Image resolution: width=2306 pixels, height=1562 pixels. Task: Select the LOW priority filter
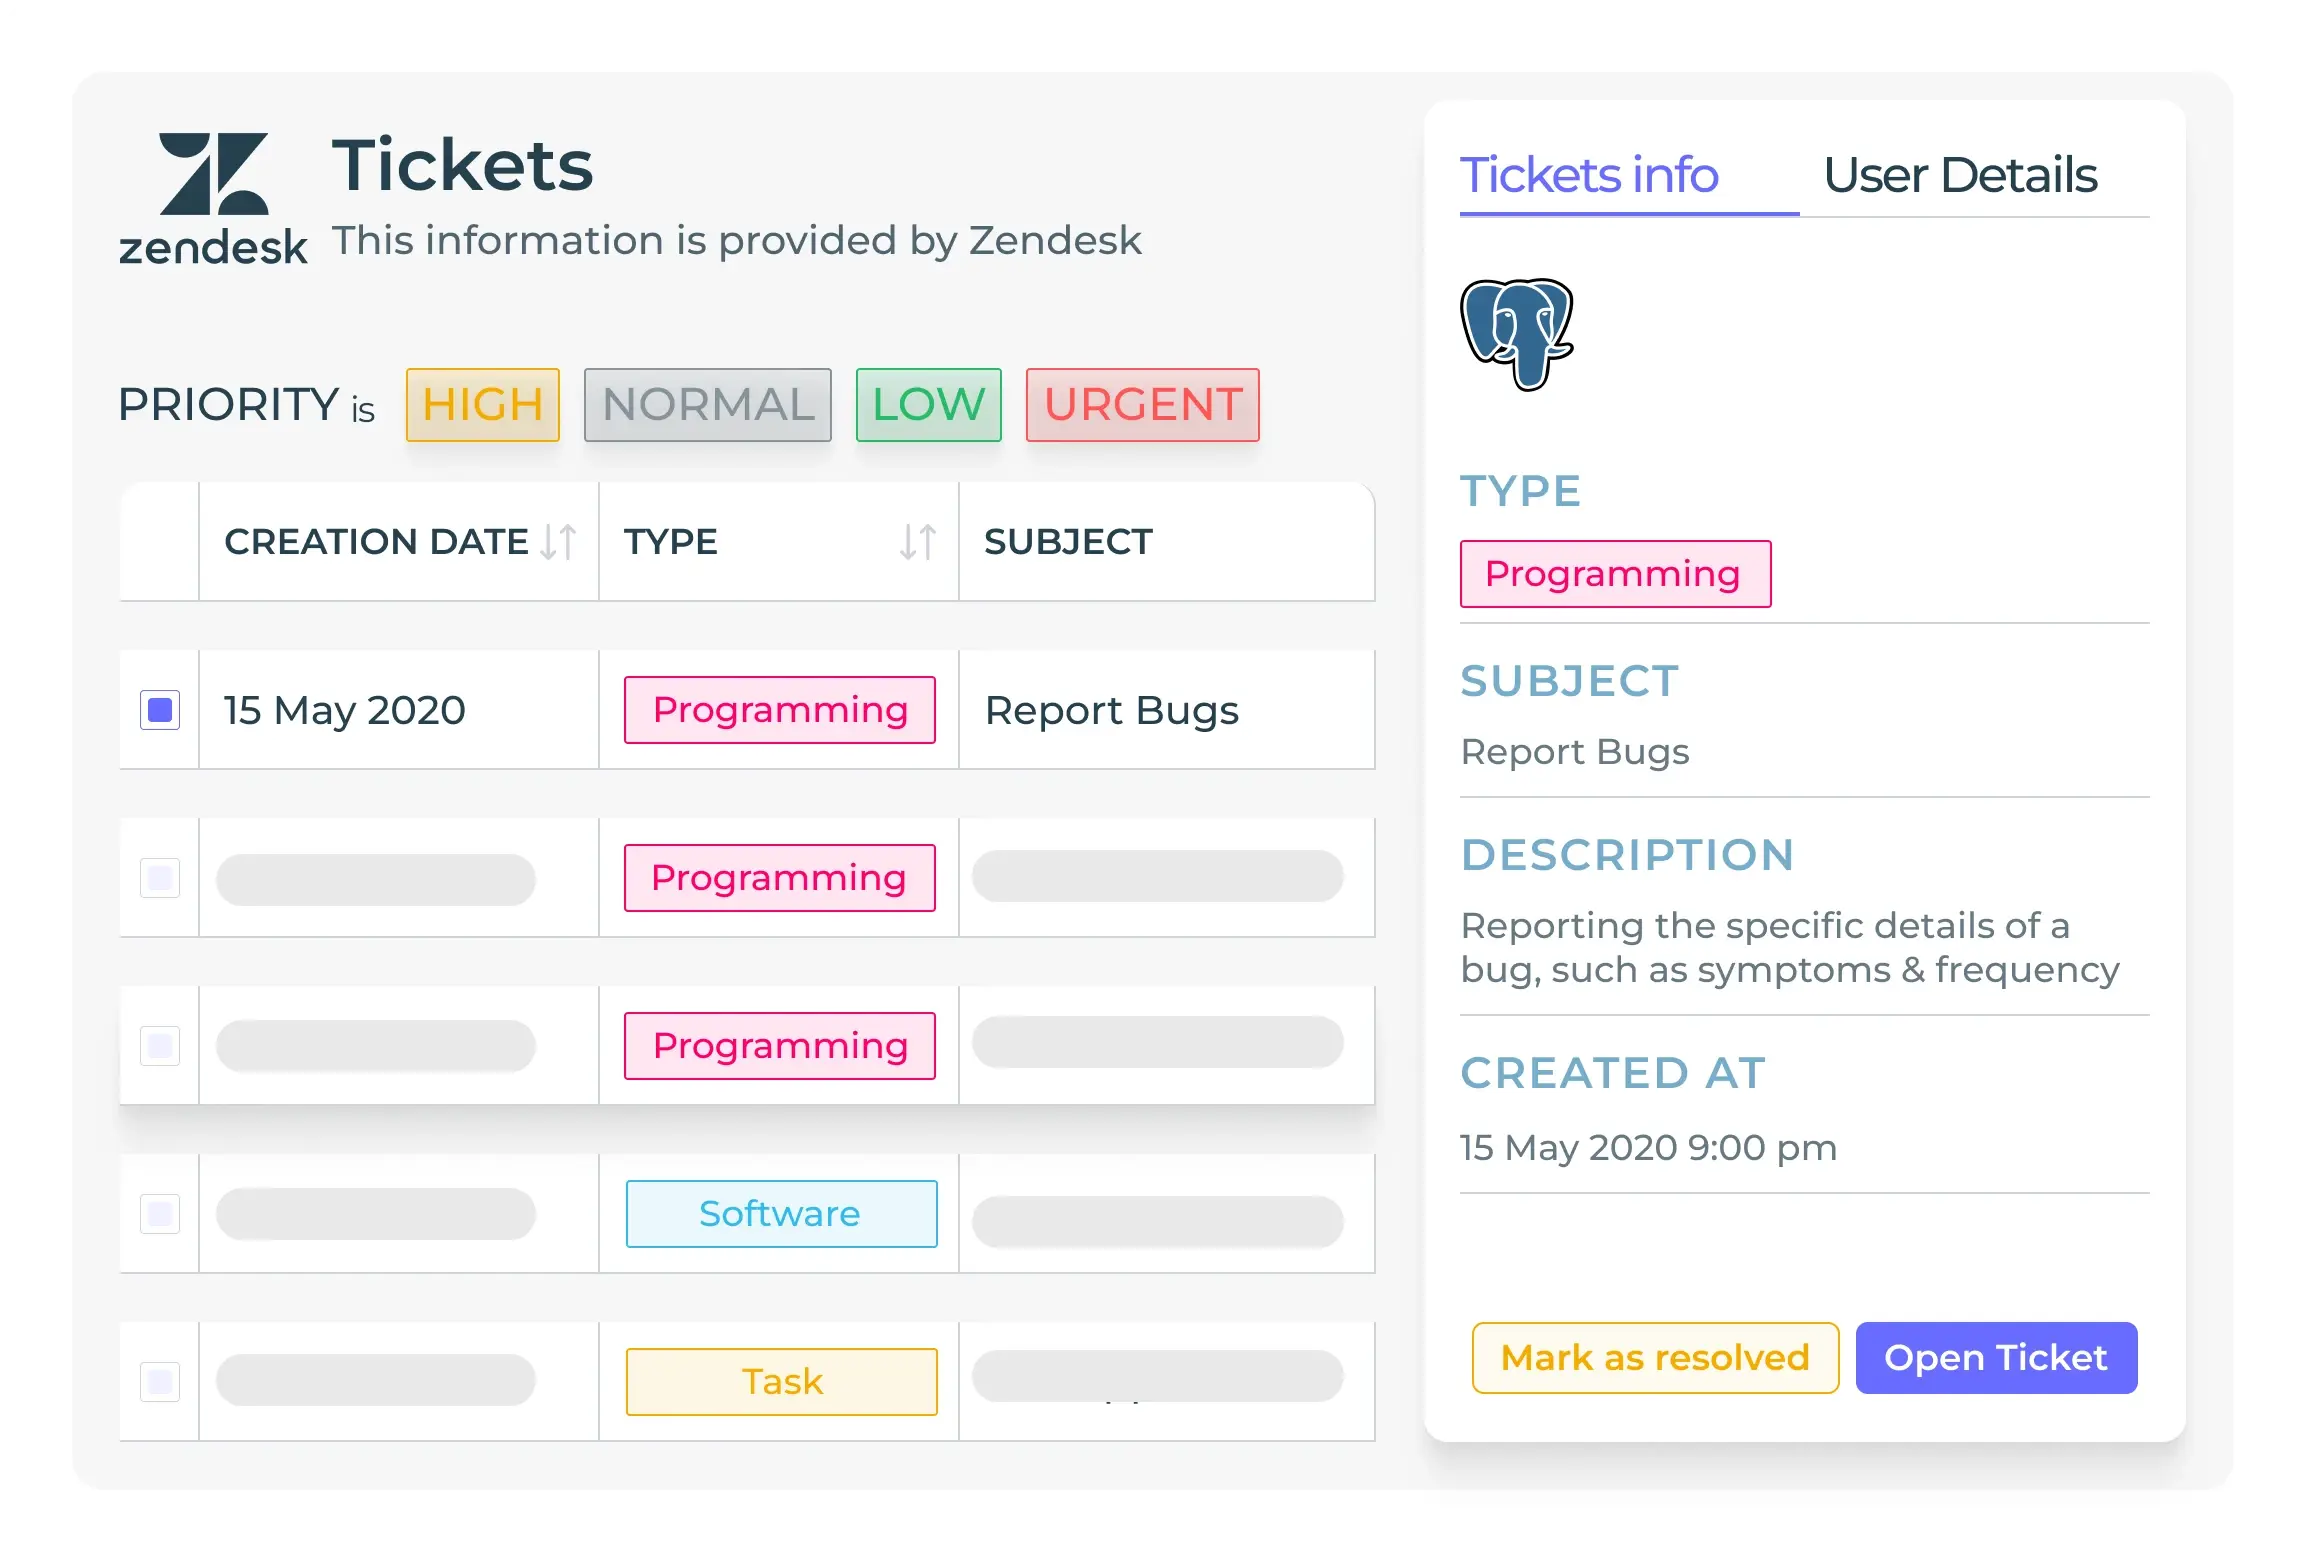point(928,405)
